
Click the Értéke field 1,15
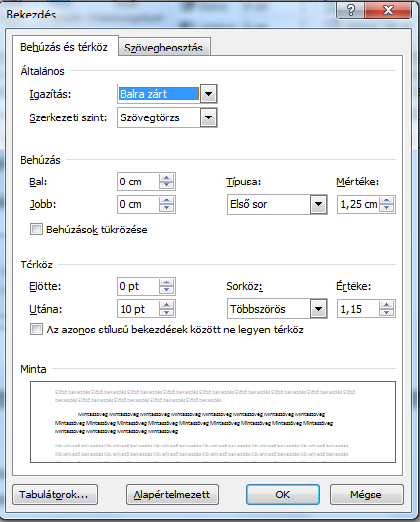pyautogui.click(x=358, y=309)
